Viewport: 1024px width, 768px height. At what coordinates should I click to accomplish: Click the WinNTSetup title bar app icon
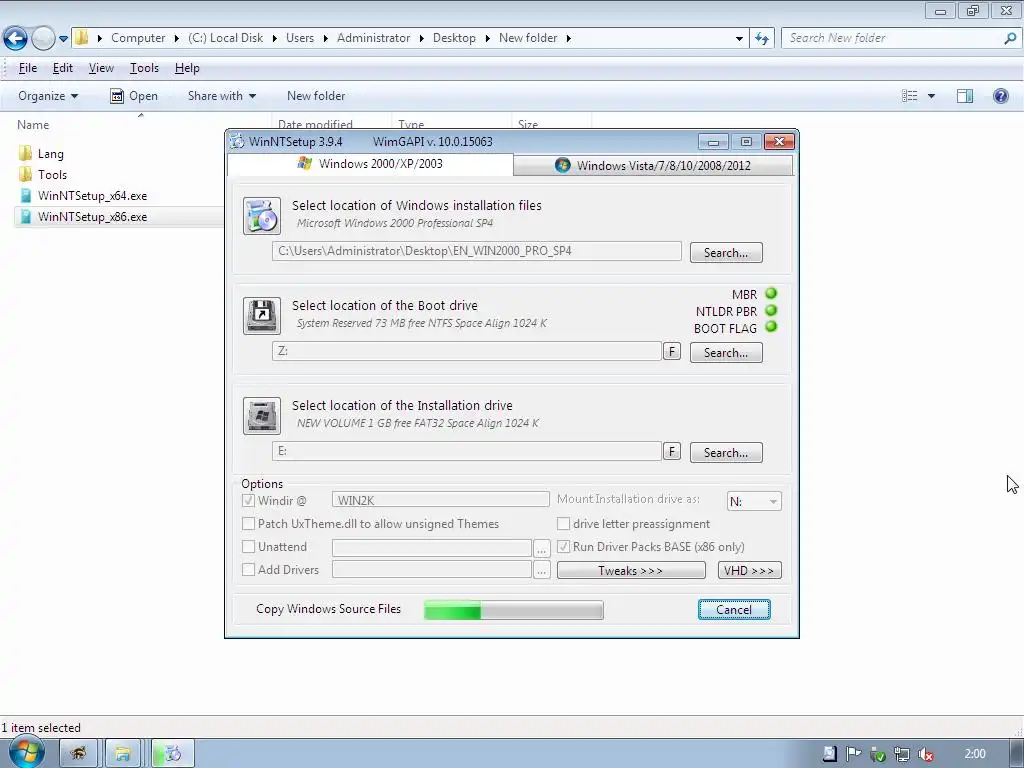pyautogui.click(x=236, y=141)
